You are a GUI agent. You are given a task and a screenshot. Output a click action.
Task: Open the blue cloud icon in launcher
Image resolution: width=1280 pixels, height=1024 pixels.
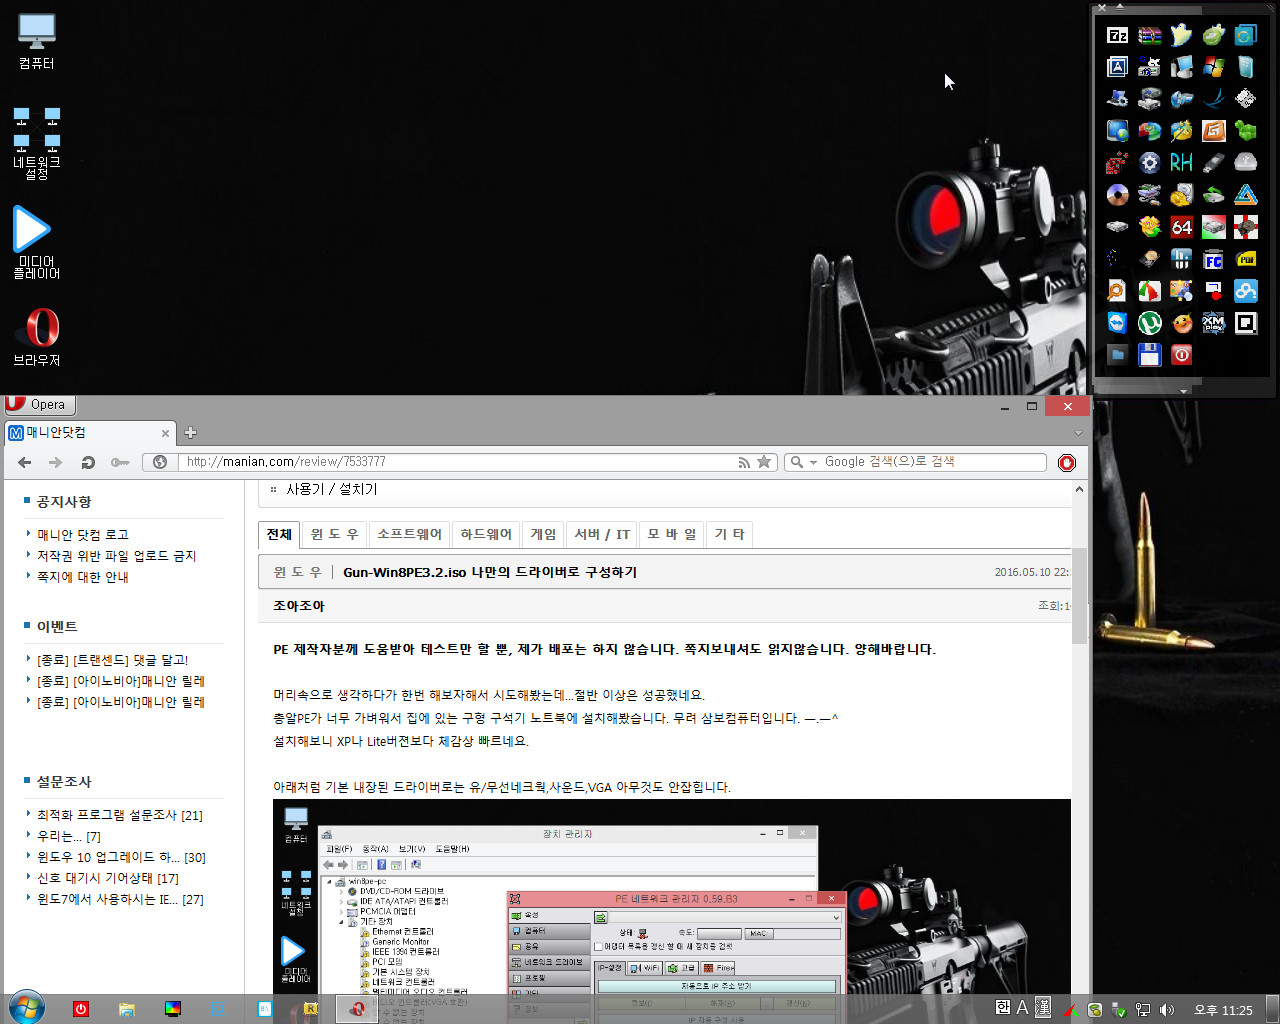click(1245, 291)
